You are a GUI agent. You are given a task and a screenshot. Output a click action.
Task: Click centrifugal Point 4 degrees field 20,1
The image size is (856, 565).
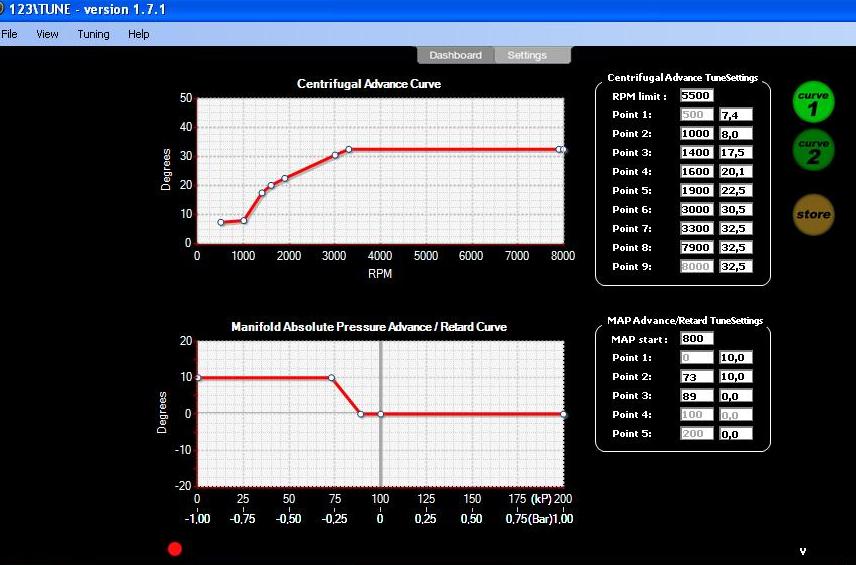pos(735,172)
